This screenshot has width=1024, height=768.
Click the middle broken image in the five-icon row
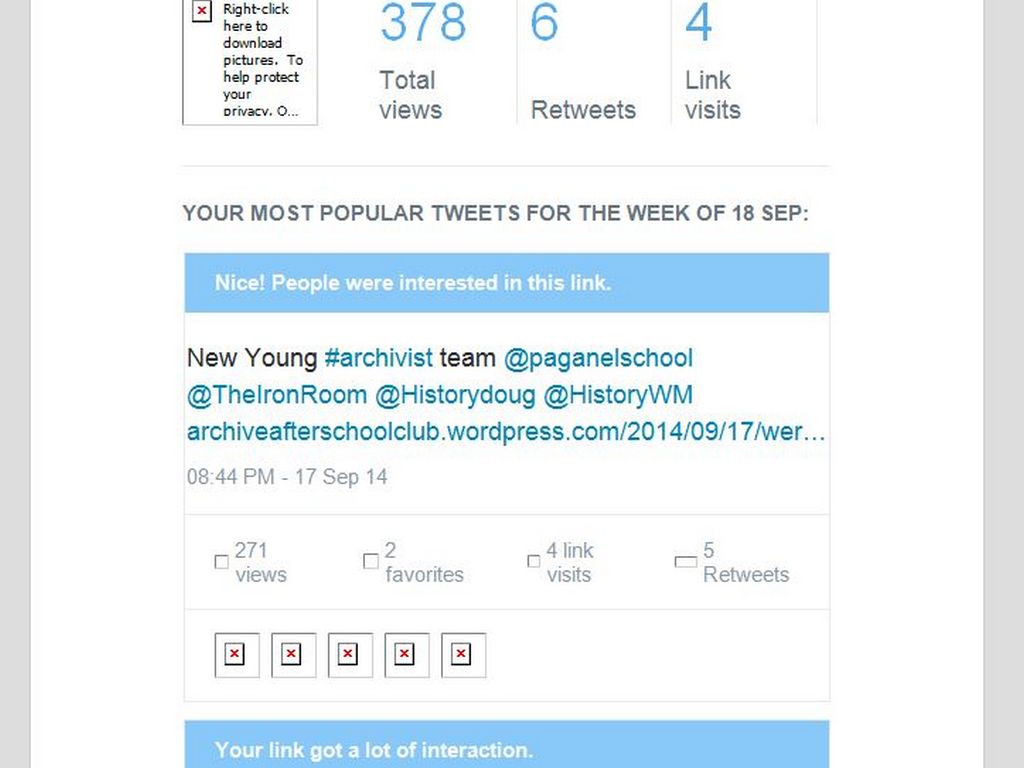[x=349, y=655]
